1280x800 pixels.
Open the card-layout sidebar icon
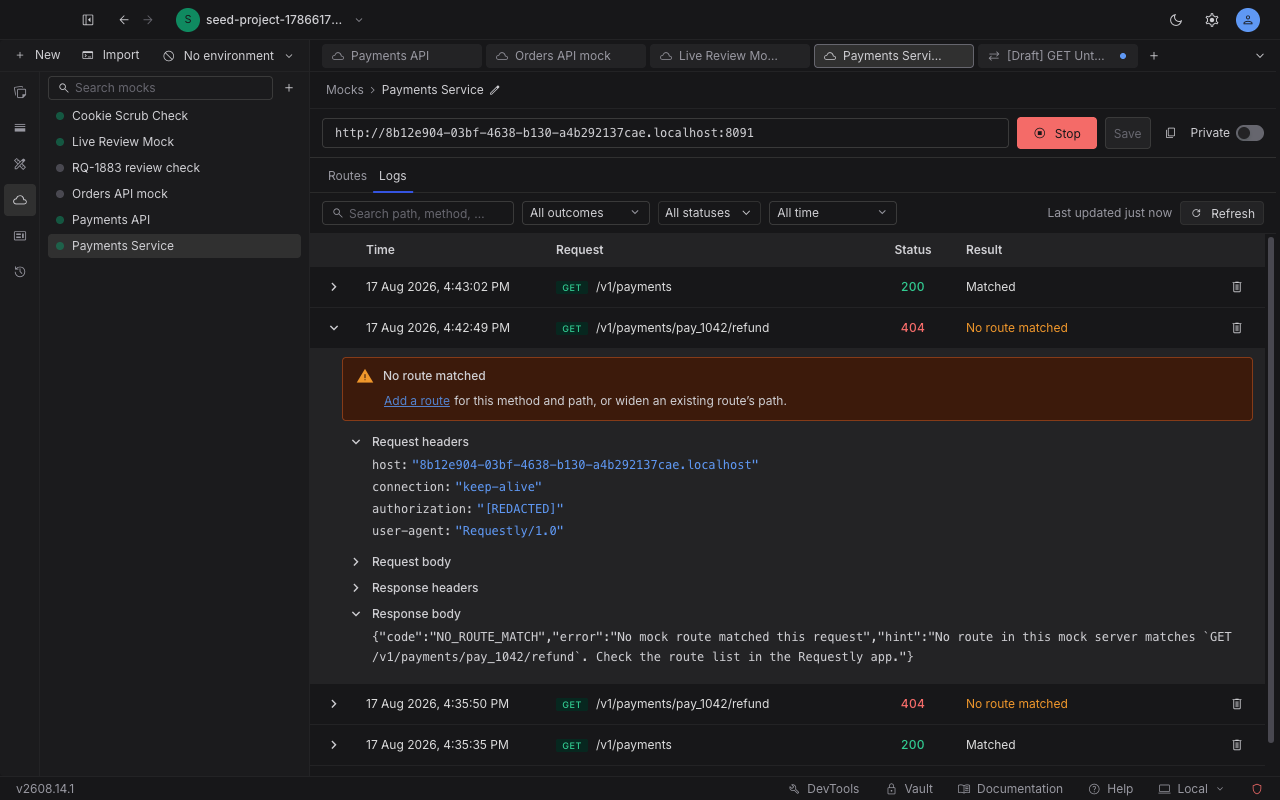[x=20, y=236]
